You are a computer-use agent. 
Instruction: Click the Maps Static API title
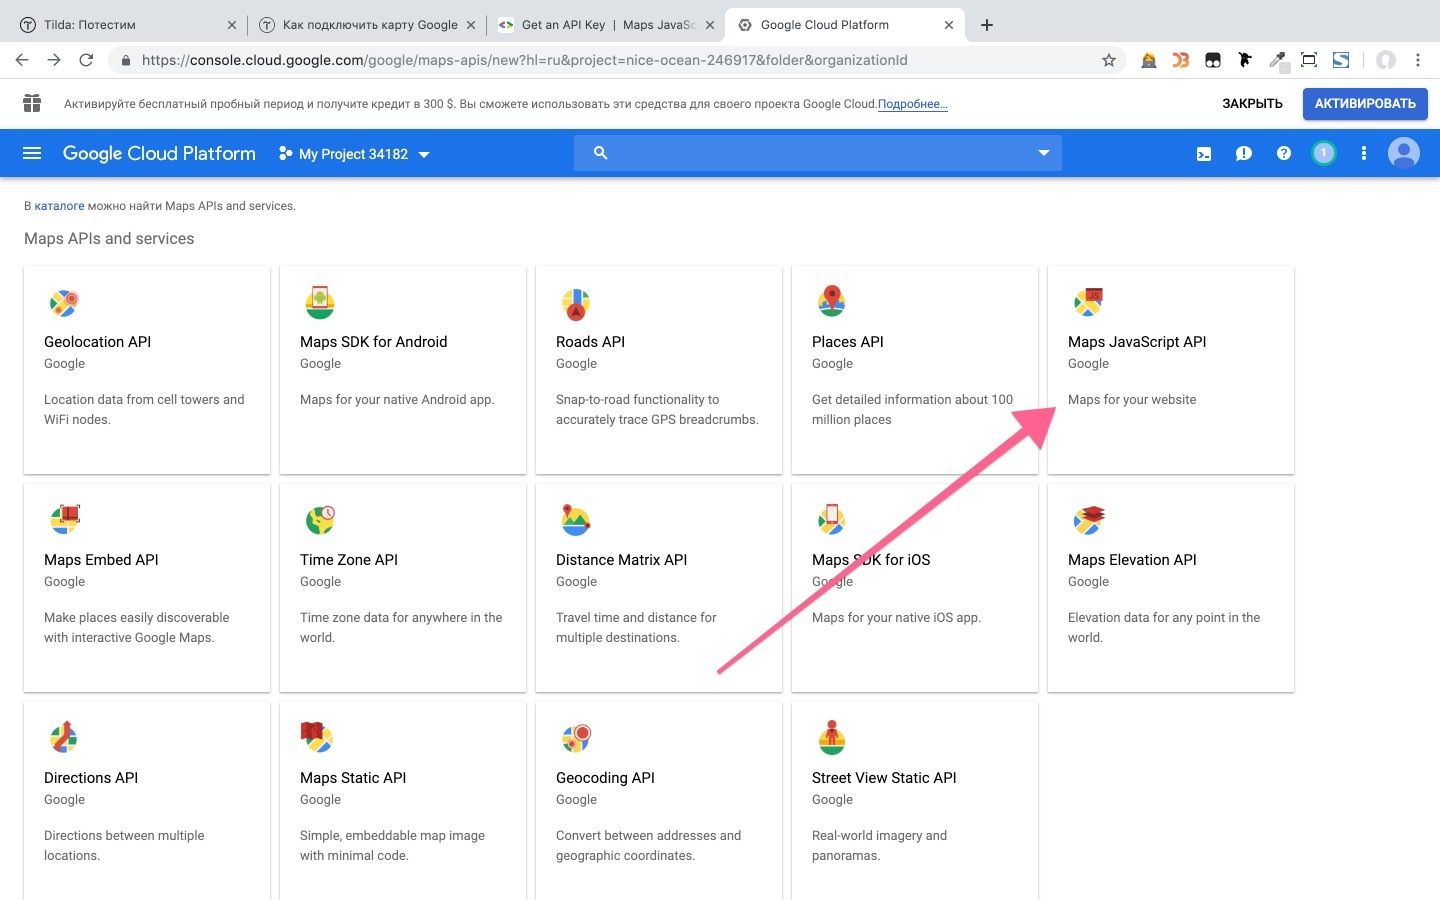353,778
